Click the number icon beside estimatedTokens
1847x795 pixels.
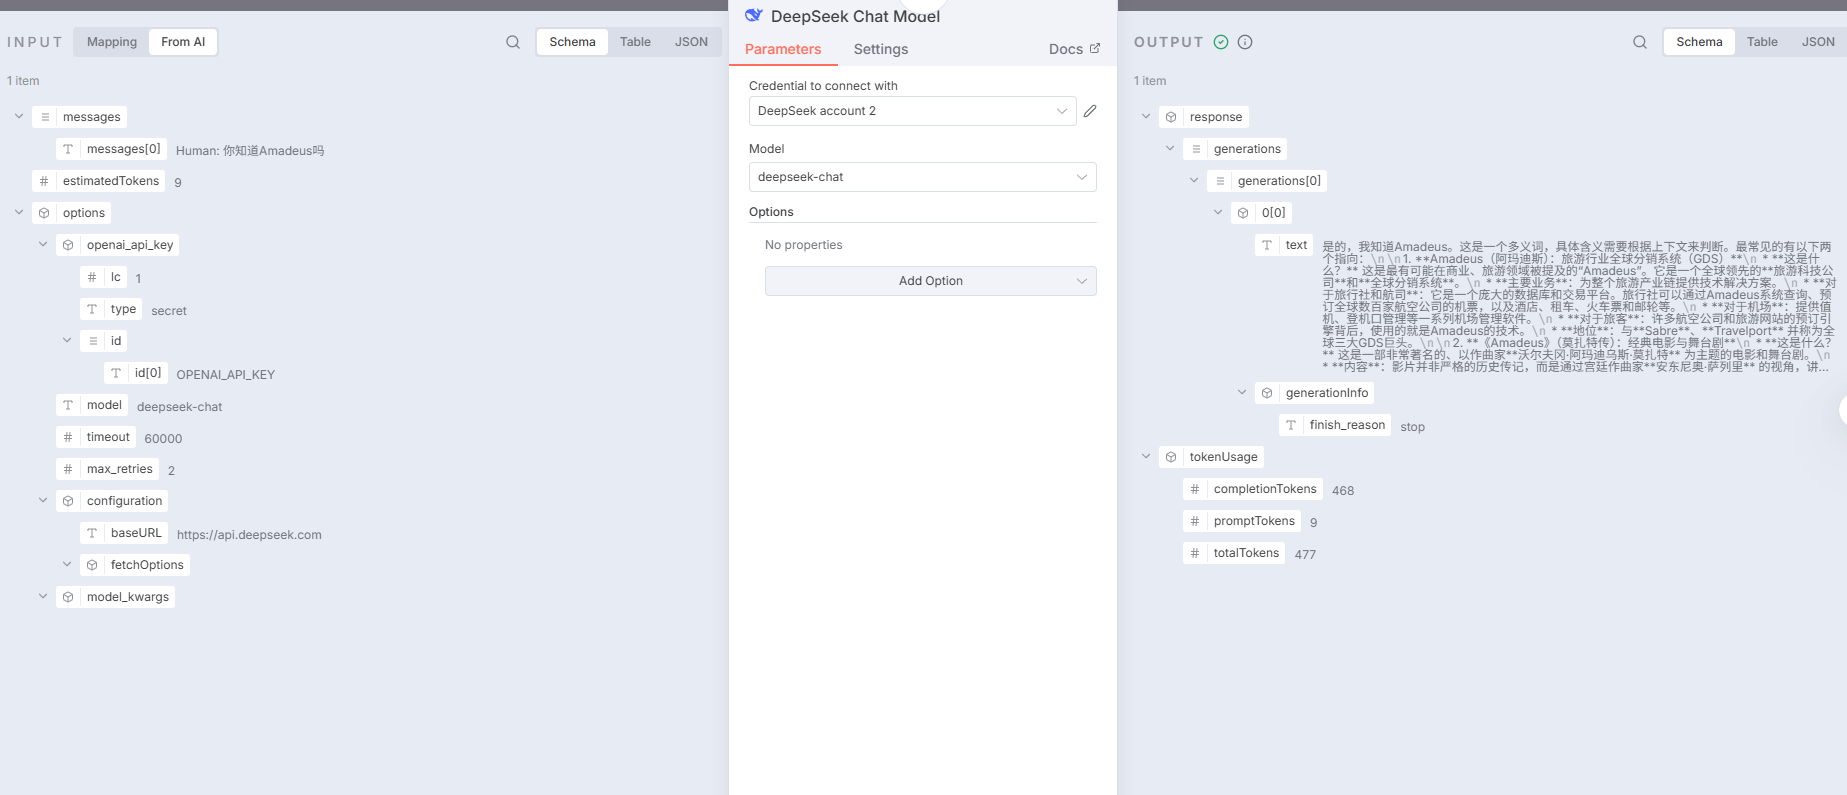click(44, 181)
